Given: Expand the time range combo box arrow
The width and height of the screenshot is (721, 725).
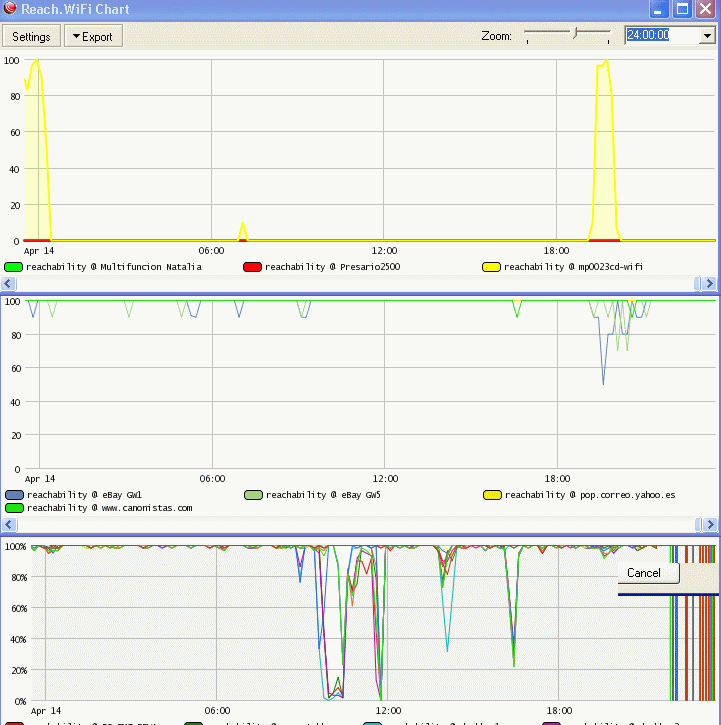Looking at the screenshot, I should pyautogui.click(x=707, y=35).
